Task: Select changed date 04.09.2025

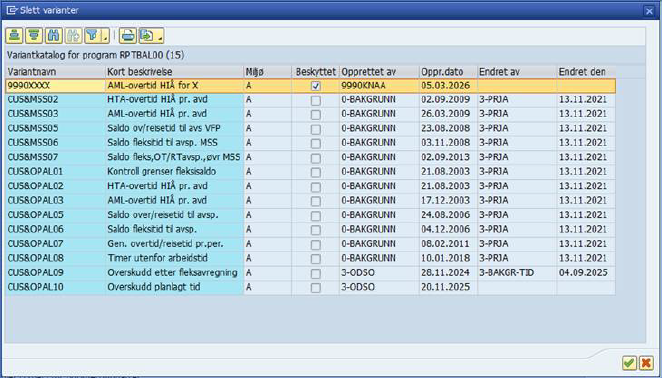Action: [x=586, y=273]
